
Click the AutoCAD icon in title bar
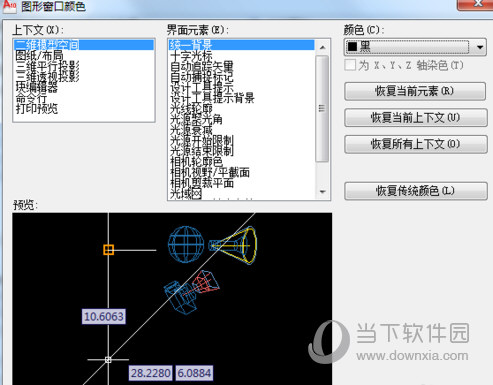click(9, 6)
